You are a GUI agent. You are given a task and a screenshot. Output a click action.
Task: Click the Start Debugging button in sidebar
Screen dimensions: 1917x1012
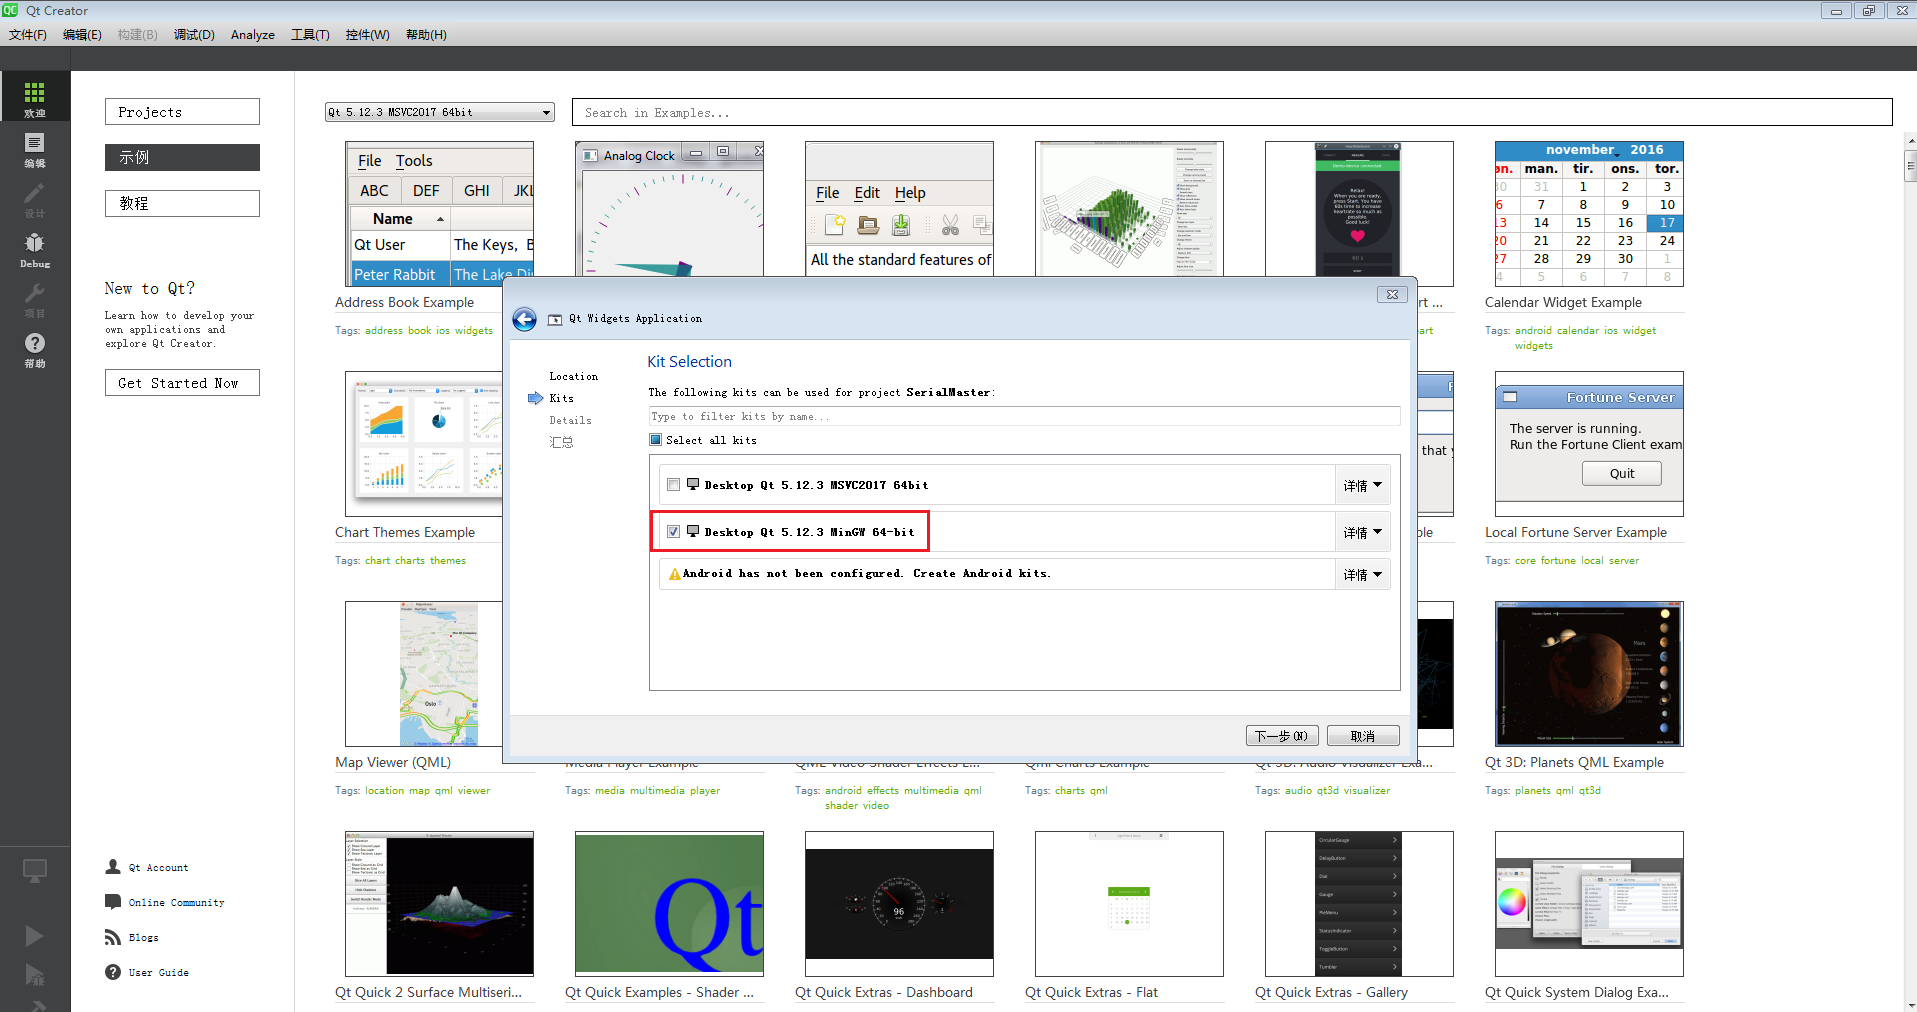(34, 975)
